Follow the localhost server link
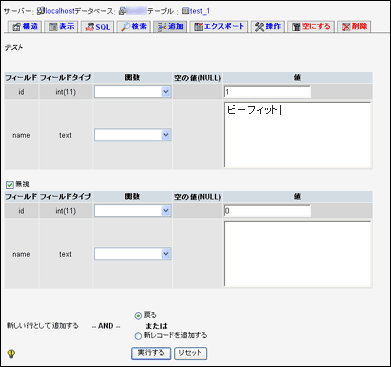Screen dimensions: 391x367 click(x=60, y=11)
